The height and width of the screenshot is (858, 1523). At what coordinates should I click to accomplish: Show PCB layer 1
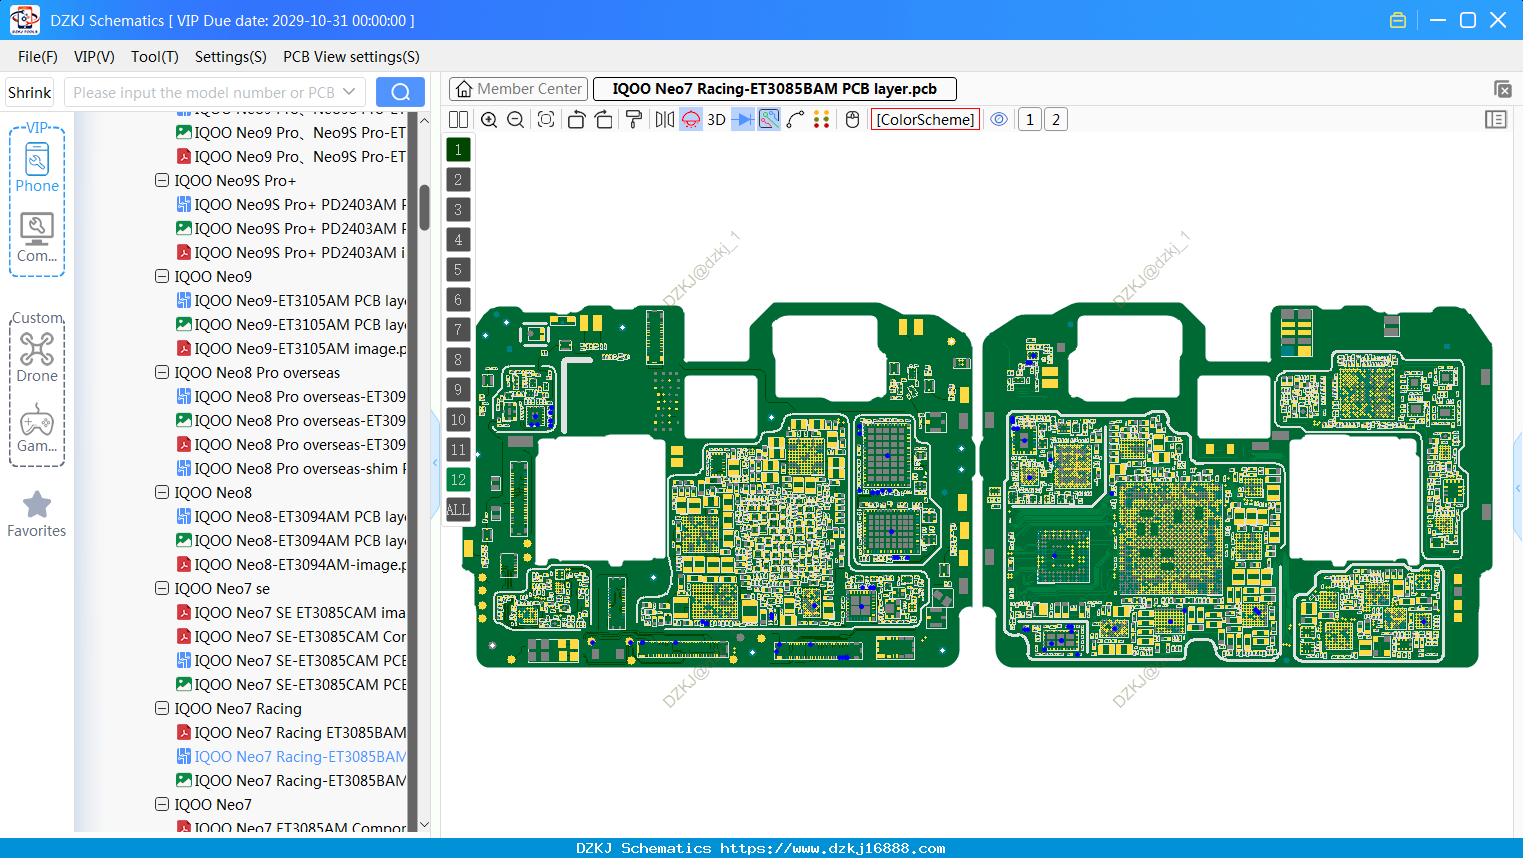458,150
